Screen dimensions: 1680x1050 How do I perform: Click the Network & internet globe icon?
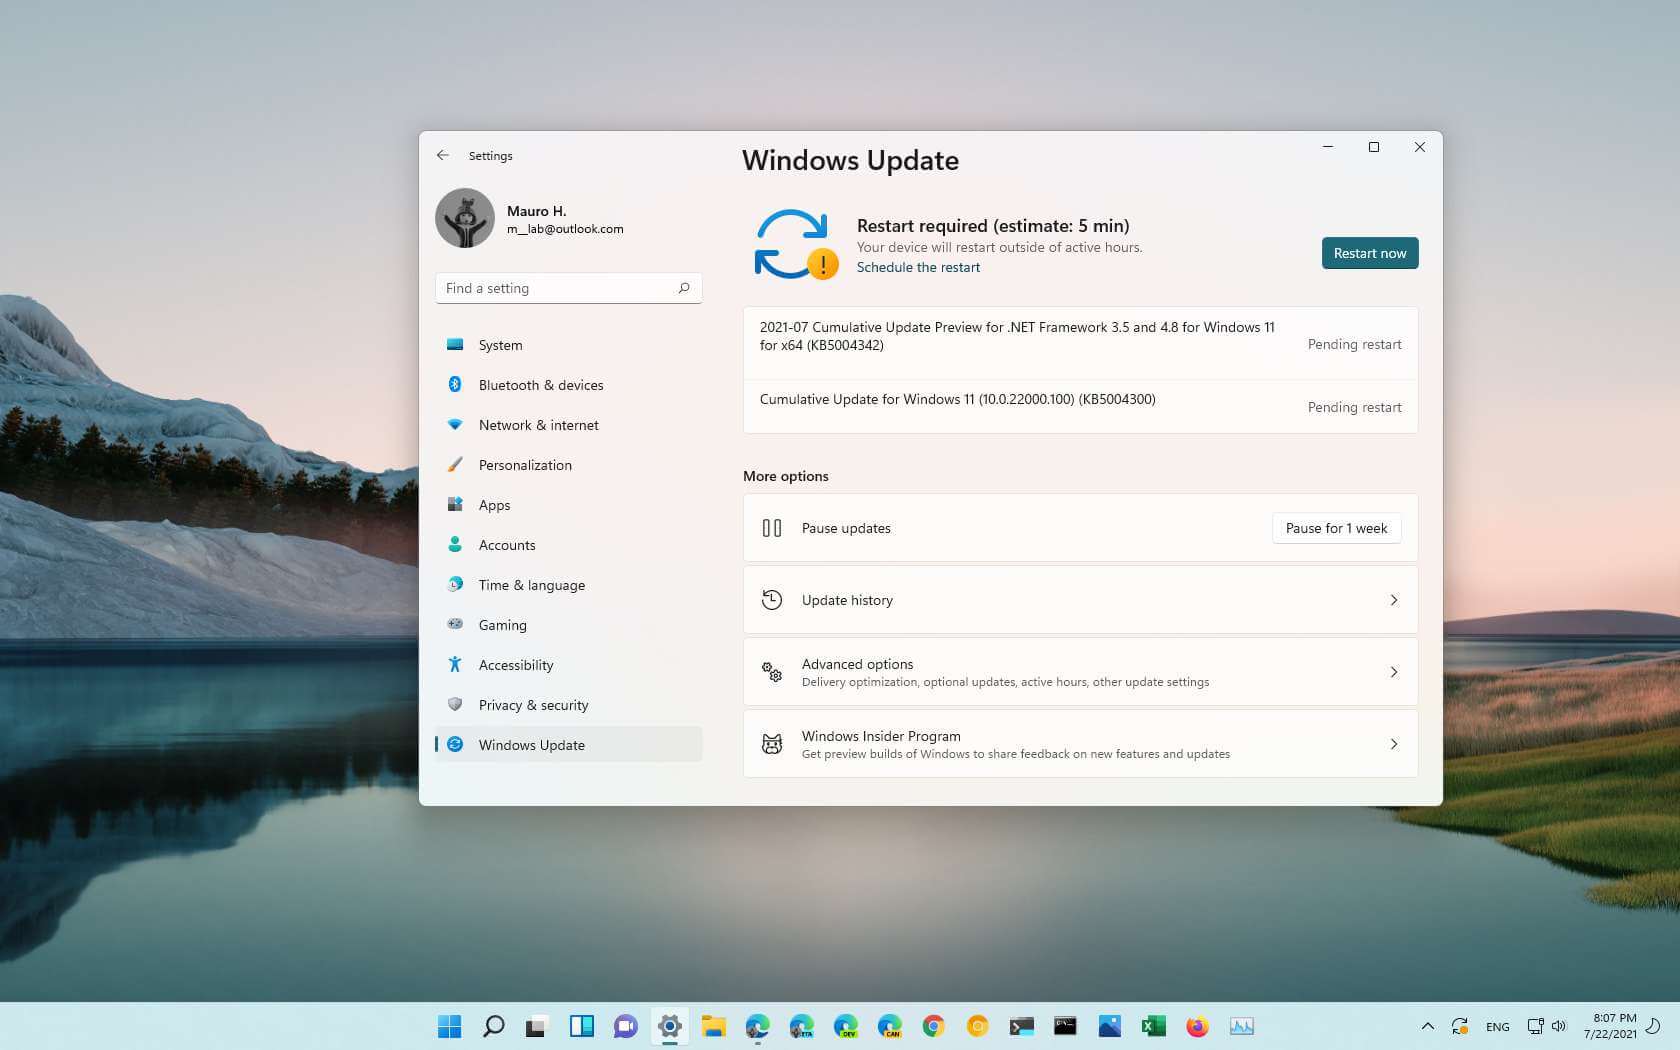456,424
